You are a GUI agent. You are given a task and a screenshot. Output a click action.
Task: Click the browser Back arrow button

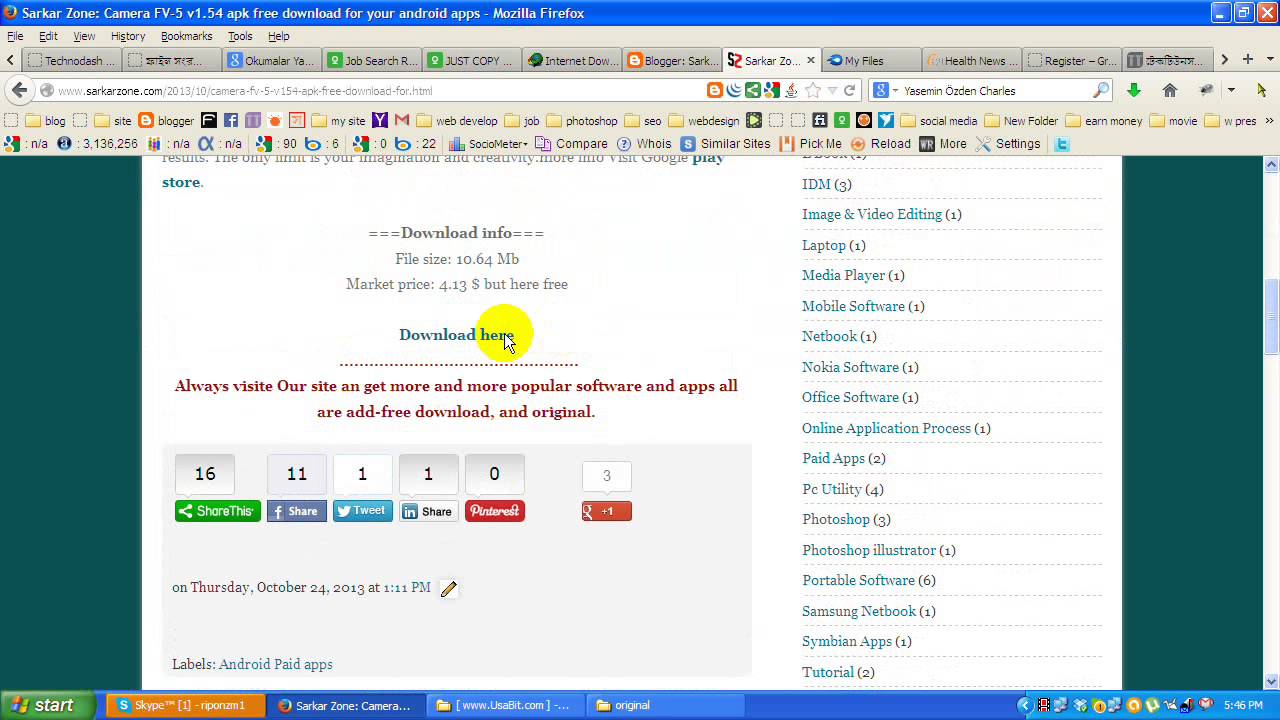point(19,90)
